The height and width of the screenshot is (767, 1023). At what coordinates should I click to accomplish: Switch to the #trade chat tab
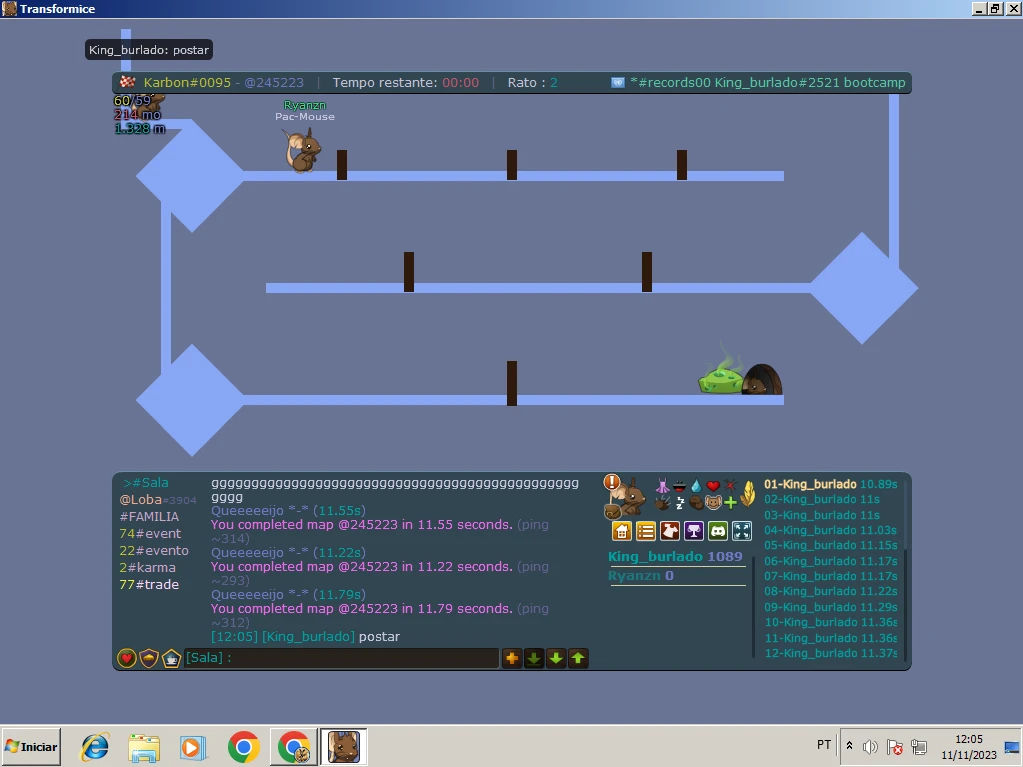149,584
